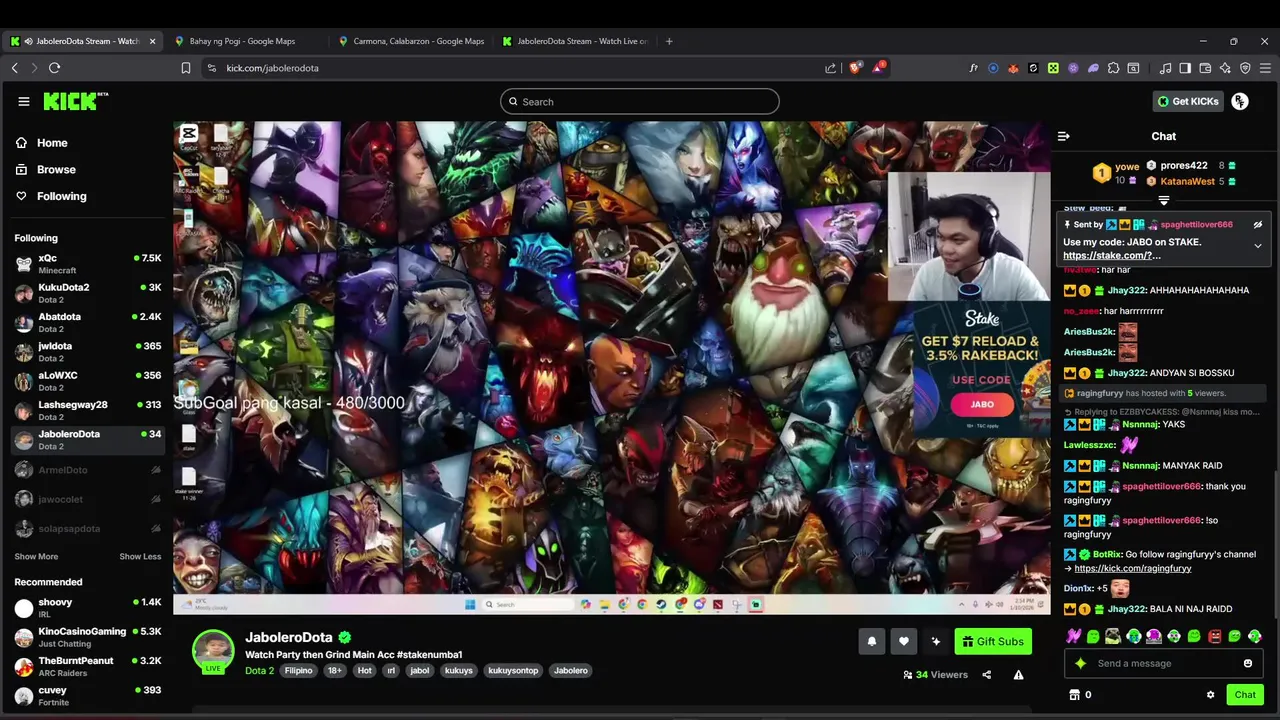Click the Gift Subs button
This screenshot has height=720, width=1280.
993,642
